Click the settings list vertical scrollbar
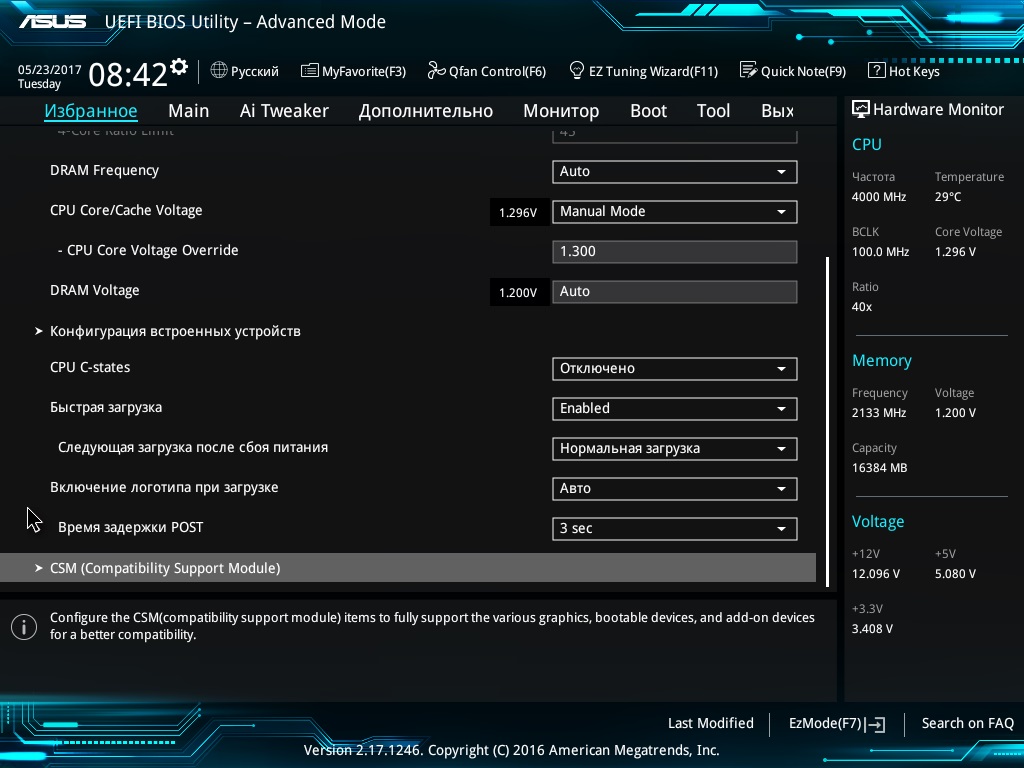1024x768 pixels. (x=827, y=421)
